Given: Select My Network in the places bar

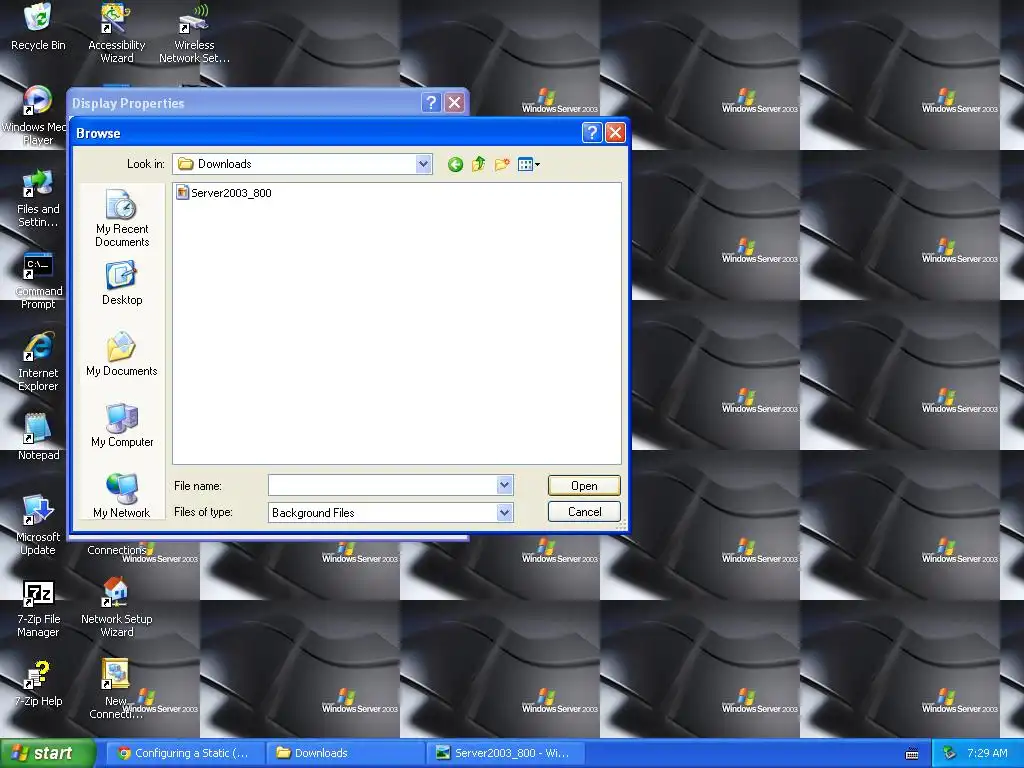Looking at the screenshot, I should click(x=121, y=496).
